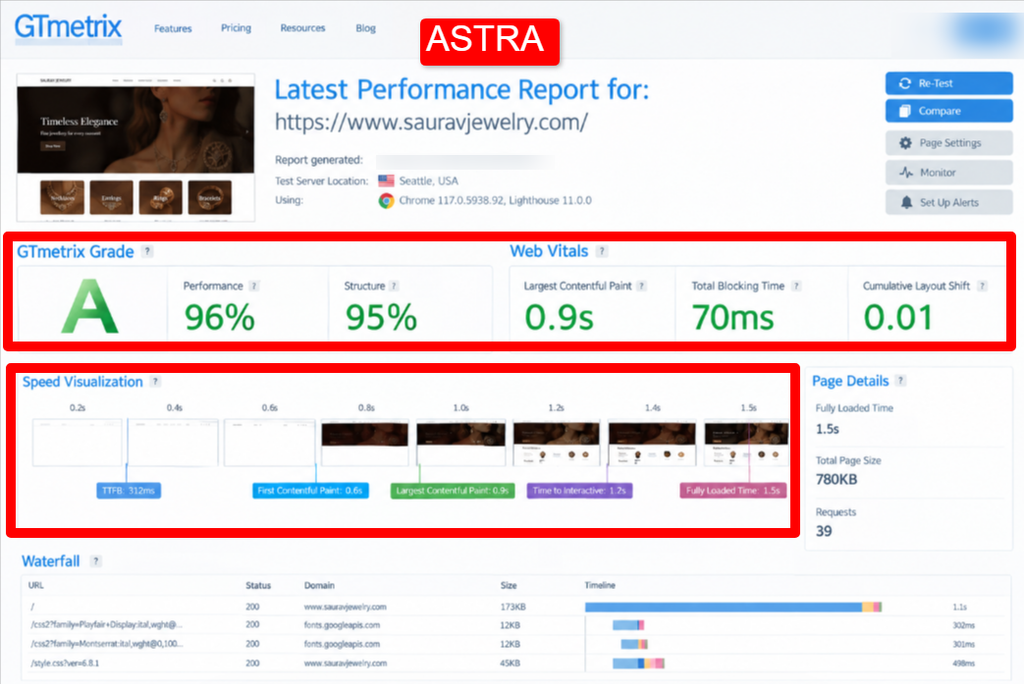Click the Set Up Alerts button
This screenshot has width=1024, height=684.
point(948,203)
